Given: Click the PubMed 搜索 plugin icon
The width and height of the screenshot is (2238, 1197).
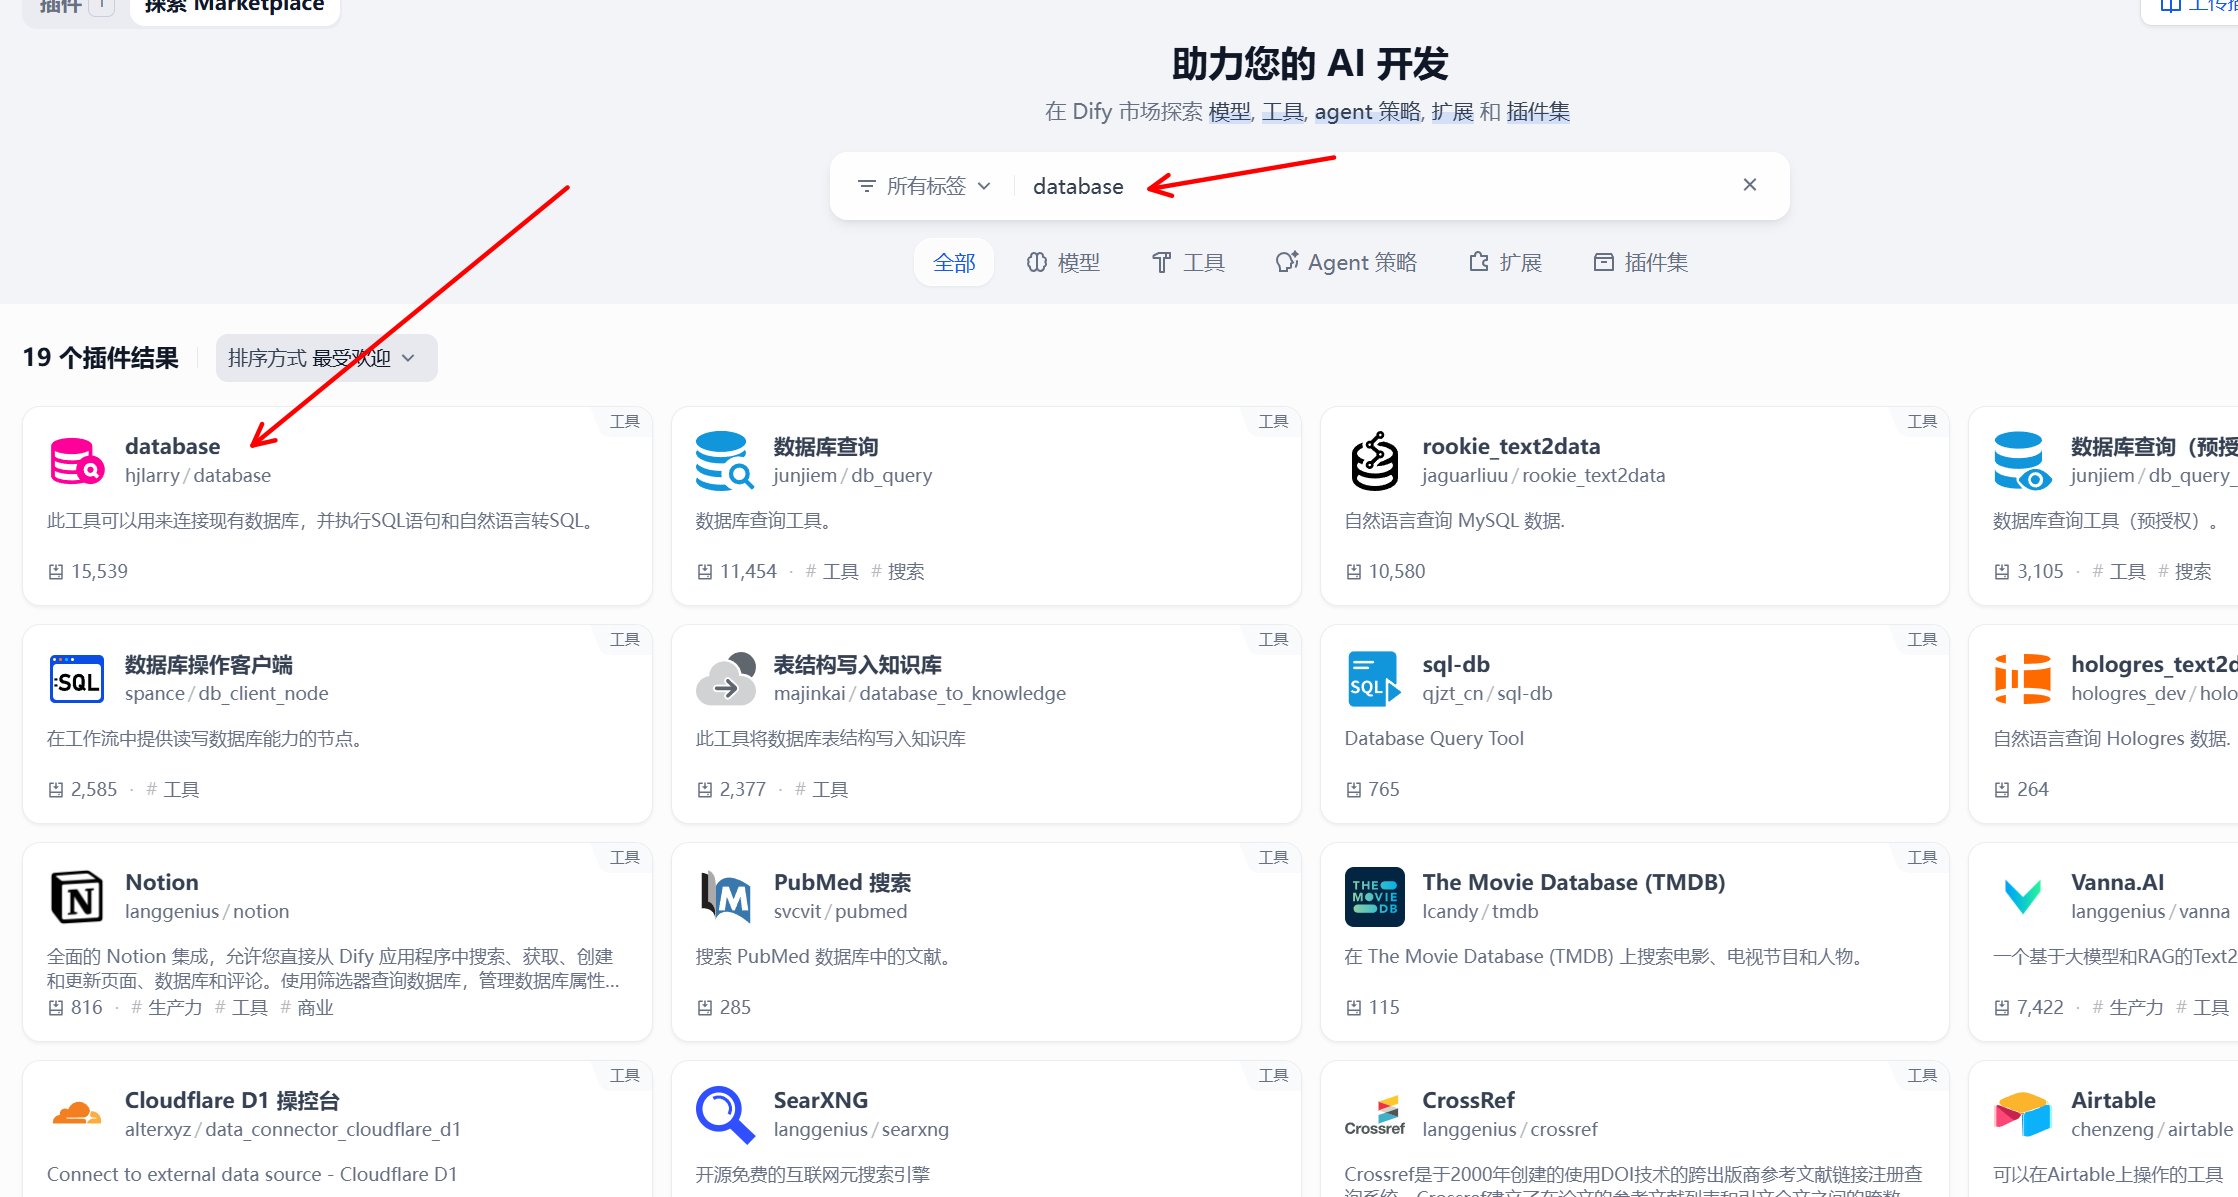Looking at the screenshot, I should pyautogui.click(x=724, y=897).
